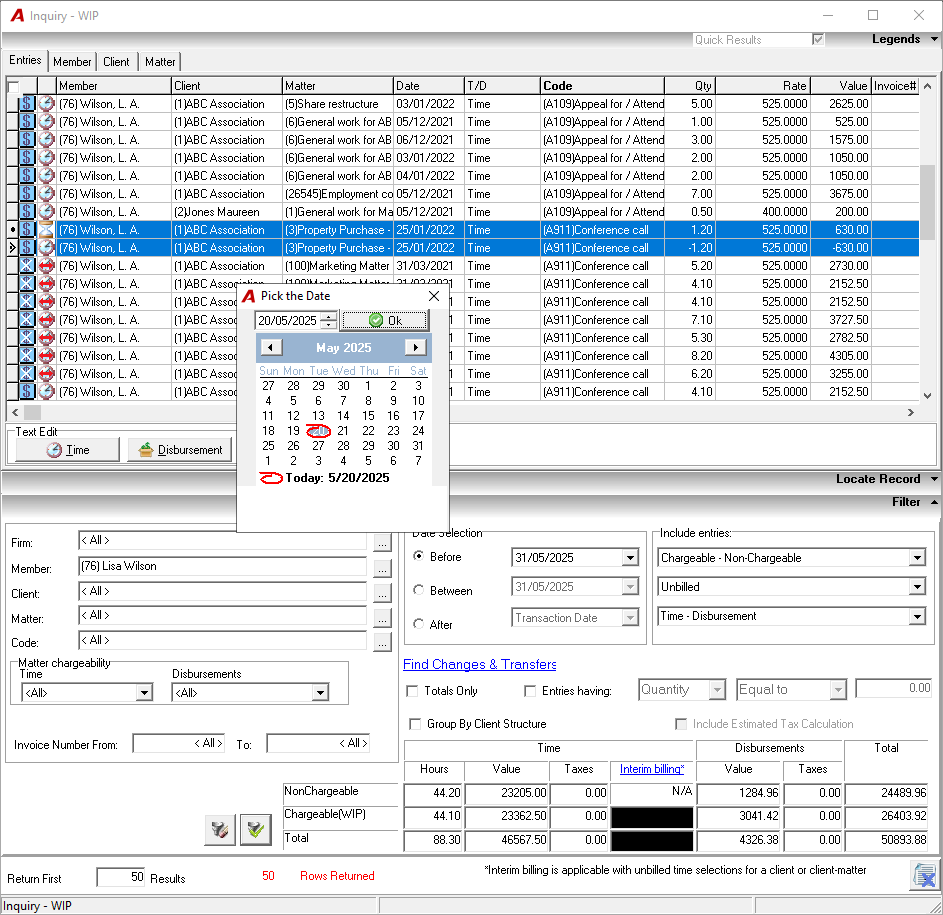Click the apply filter funnel-with-checkmark icon

256,830
